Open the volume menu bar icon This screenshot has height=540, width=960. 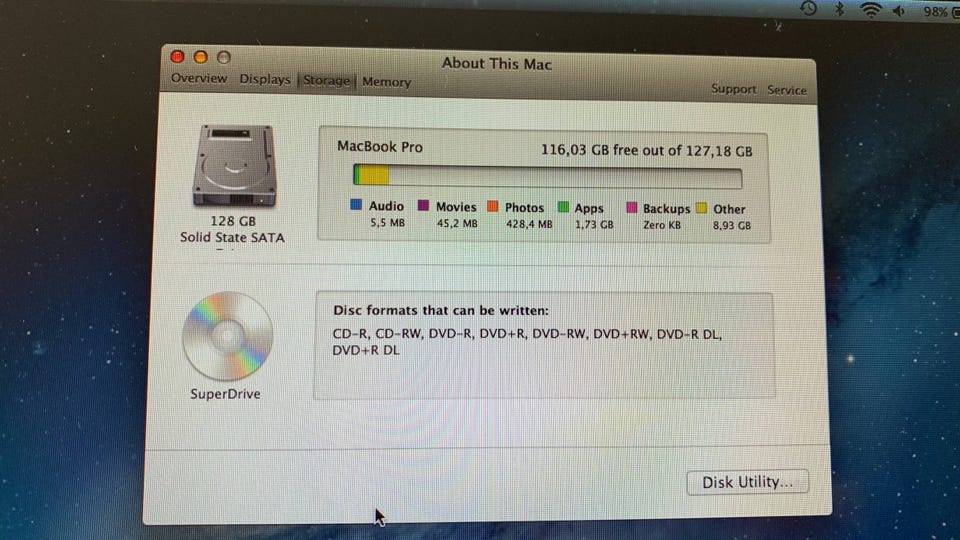coord(899,11)
